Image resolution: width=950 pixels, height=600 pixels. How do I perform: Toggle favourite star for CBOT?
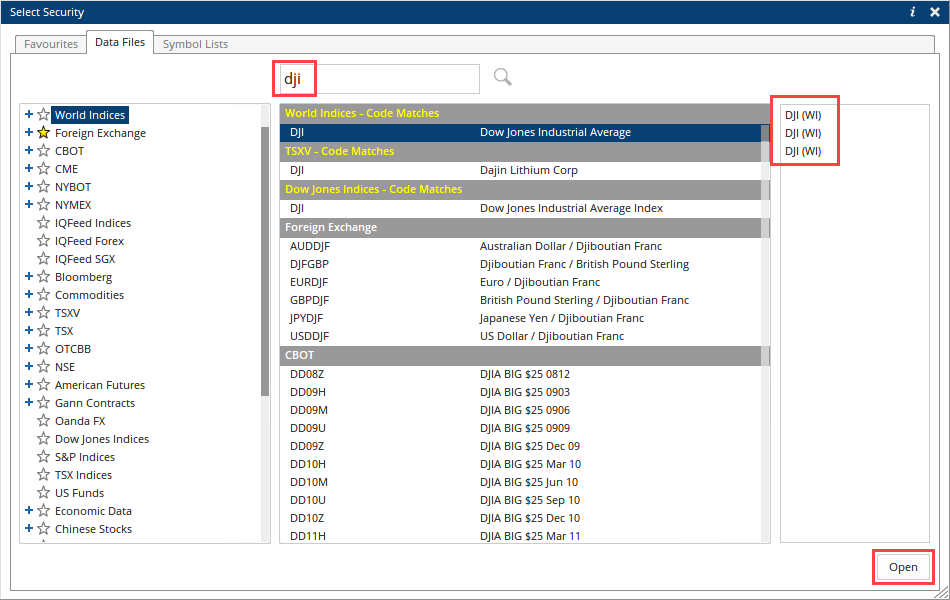pyautogui.click(x=44, y=150)
